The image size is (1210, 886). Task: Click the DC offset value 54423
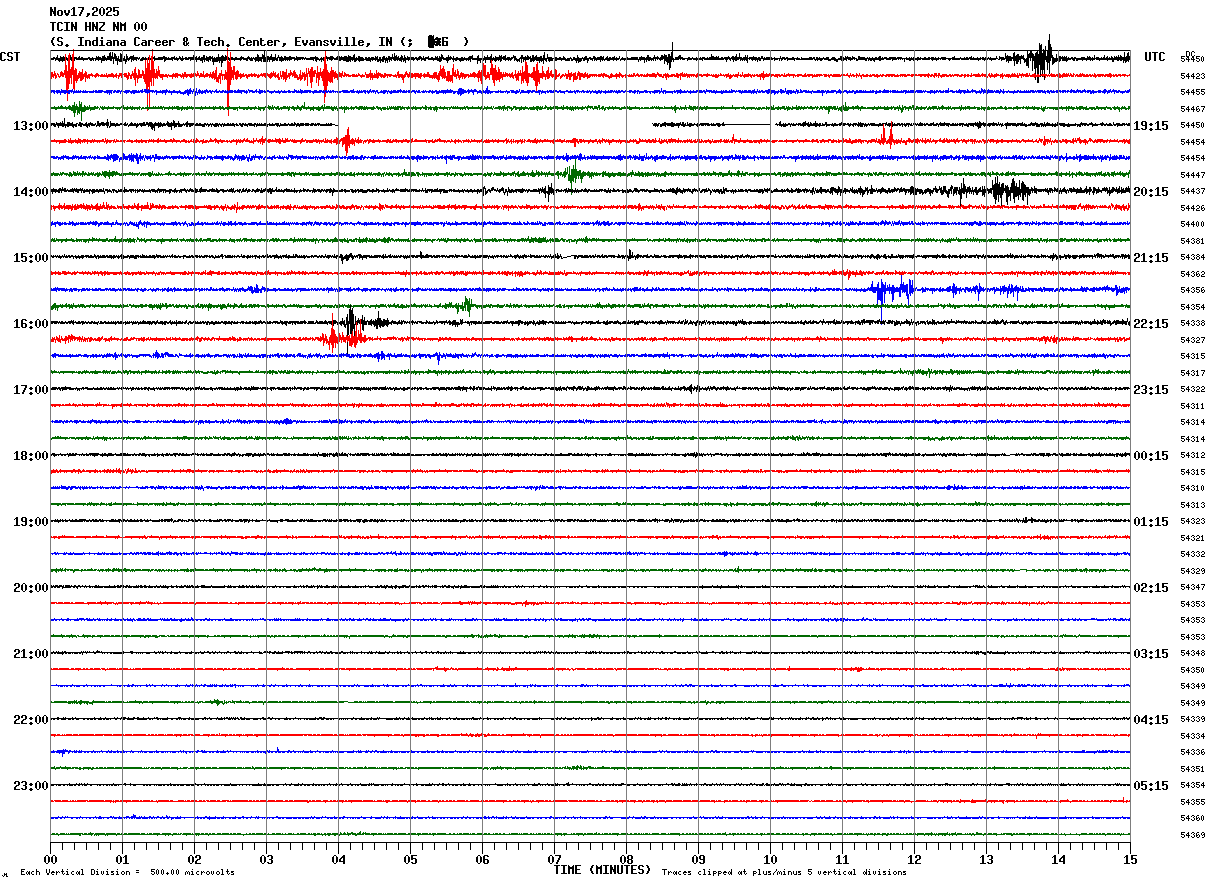[1192, 76]
